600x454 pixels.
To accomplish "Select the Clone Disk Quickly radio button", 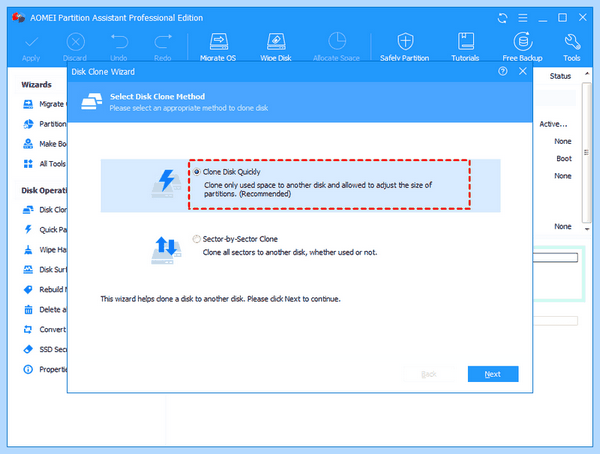I will coord(196,172).
